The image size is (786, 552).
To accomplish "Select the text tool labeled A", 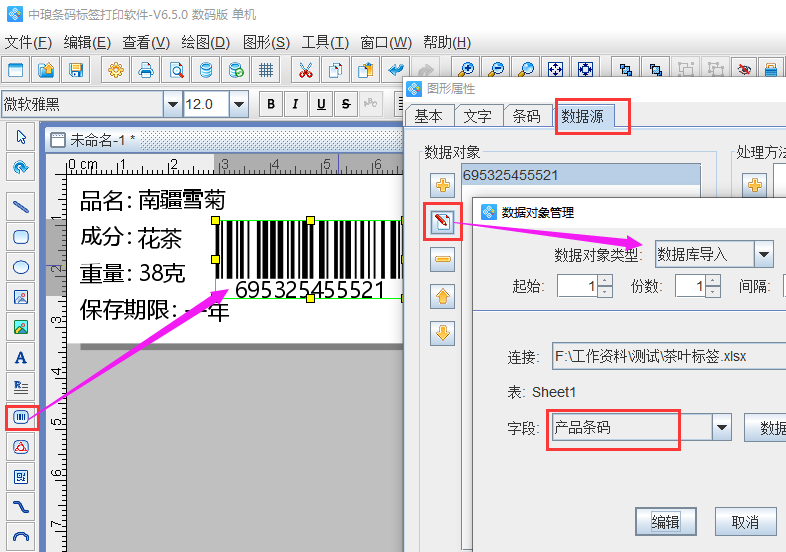I will click(20, 357).
